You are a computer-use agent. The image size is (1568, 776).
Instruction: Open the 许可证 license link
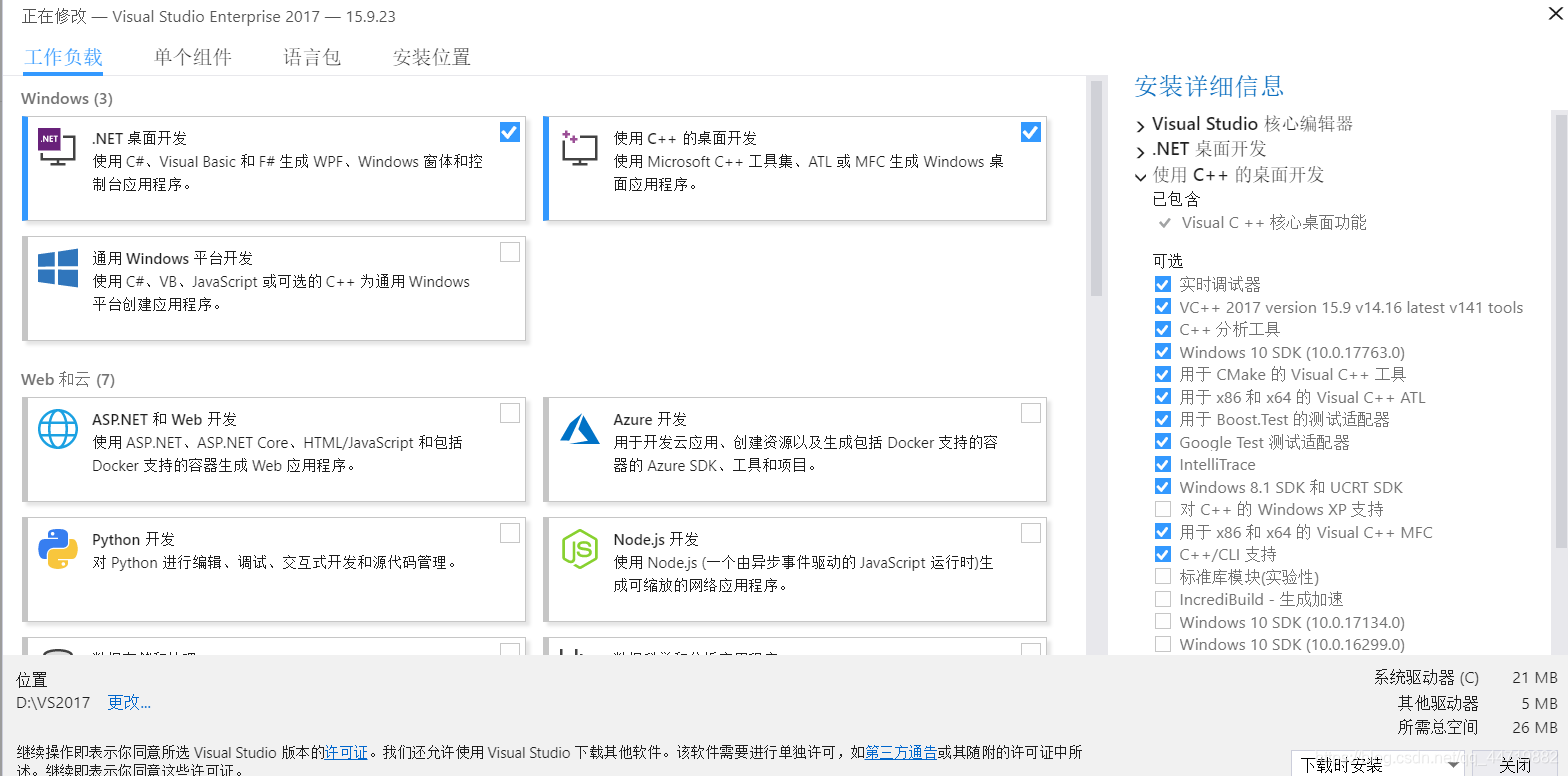[346, 752]
